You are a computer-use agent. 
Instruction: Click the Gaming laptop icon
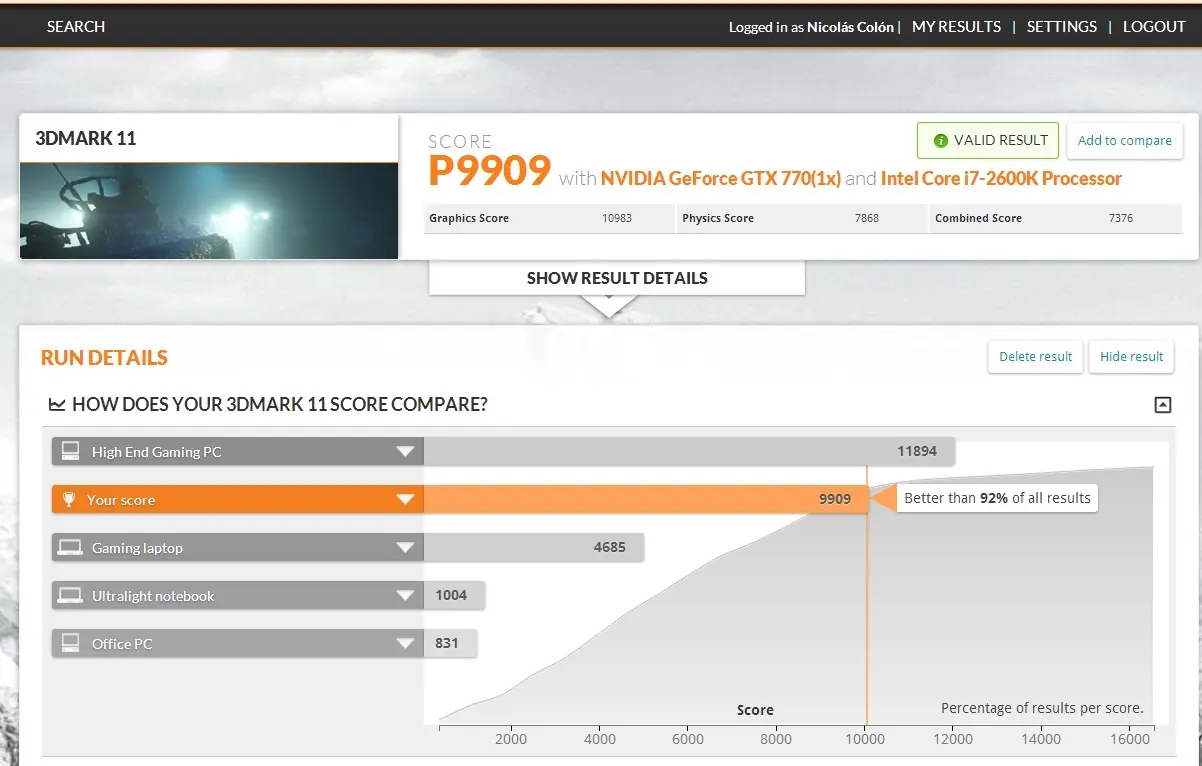(70, 547)
